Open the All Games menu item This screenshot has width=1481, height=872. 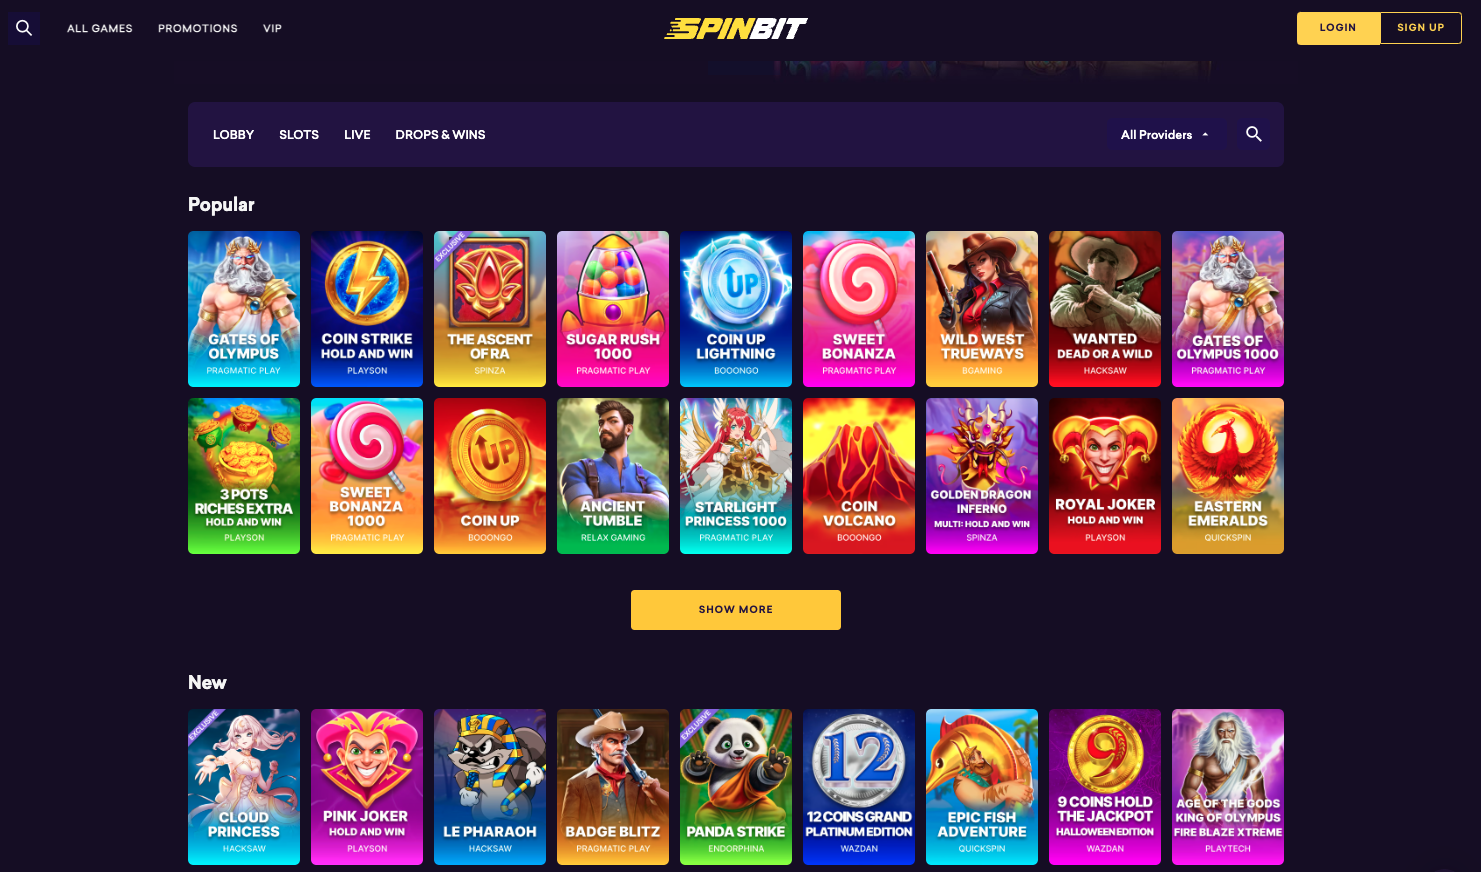[x=100, y=28]
